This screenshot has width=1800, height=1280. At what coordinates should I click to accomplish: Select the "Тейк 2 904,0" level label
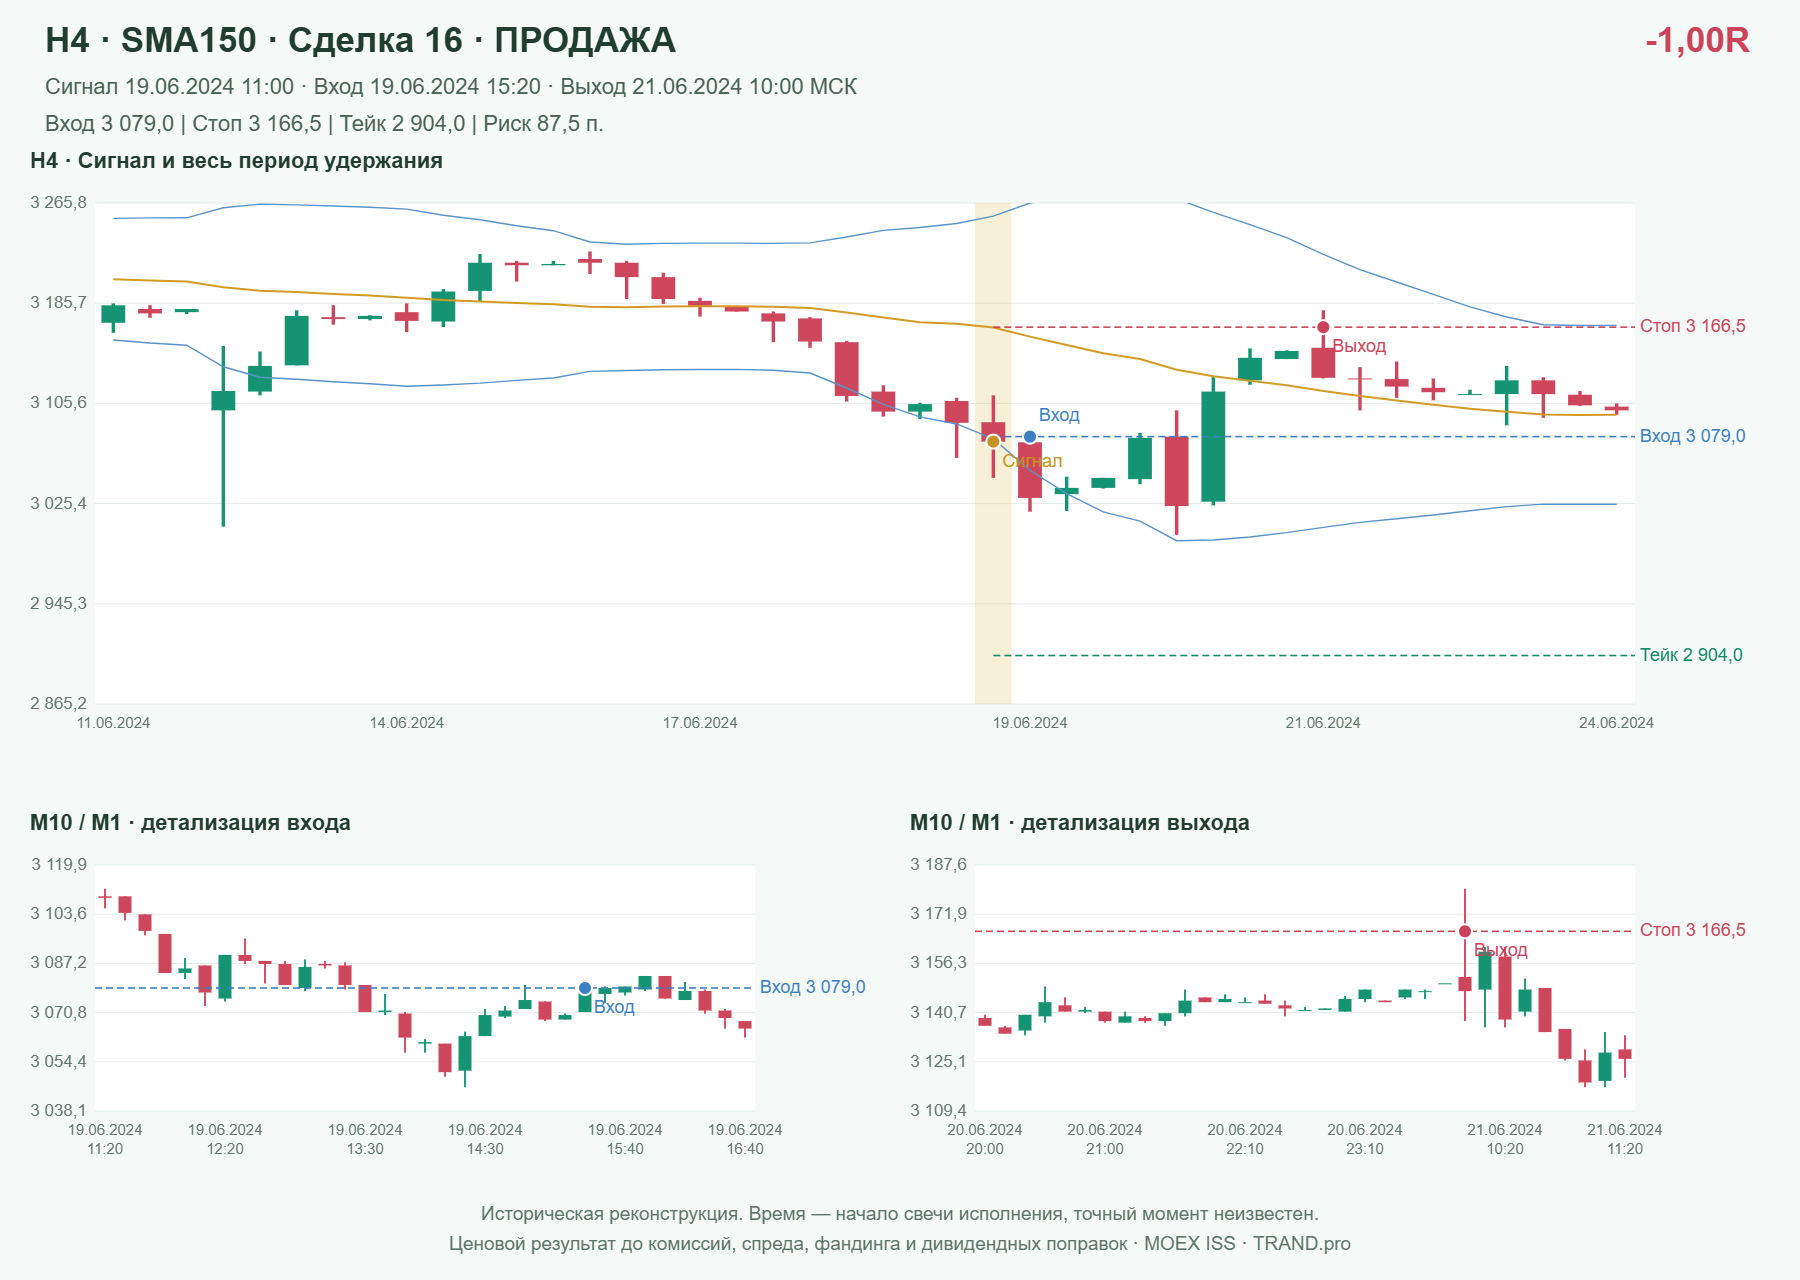click(1691, 655)
